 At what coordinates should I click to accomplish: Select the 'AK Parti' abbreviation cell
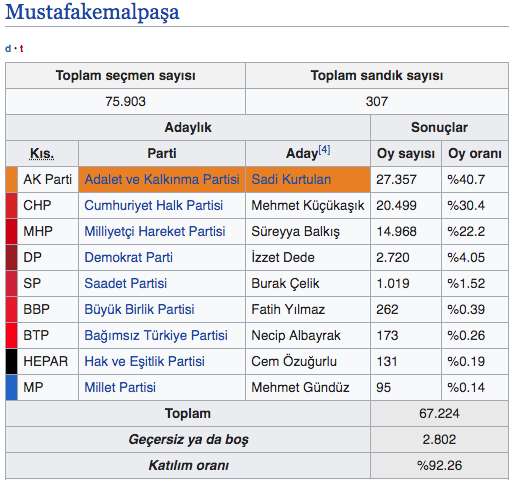click(x=48, y=179)
